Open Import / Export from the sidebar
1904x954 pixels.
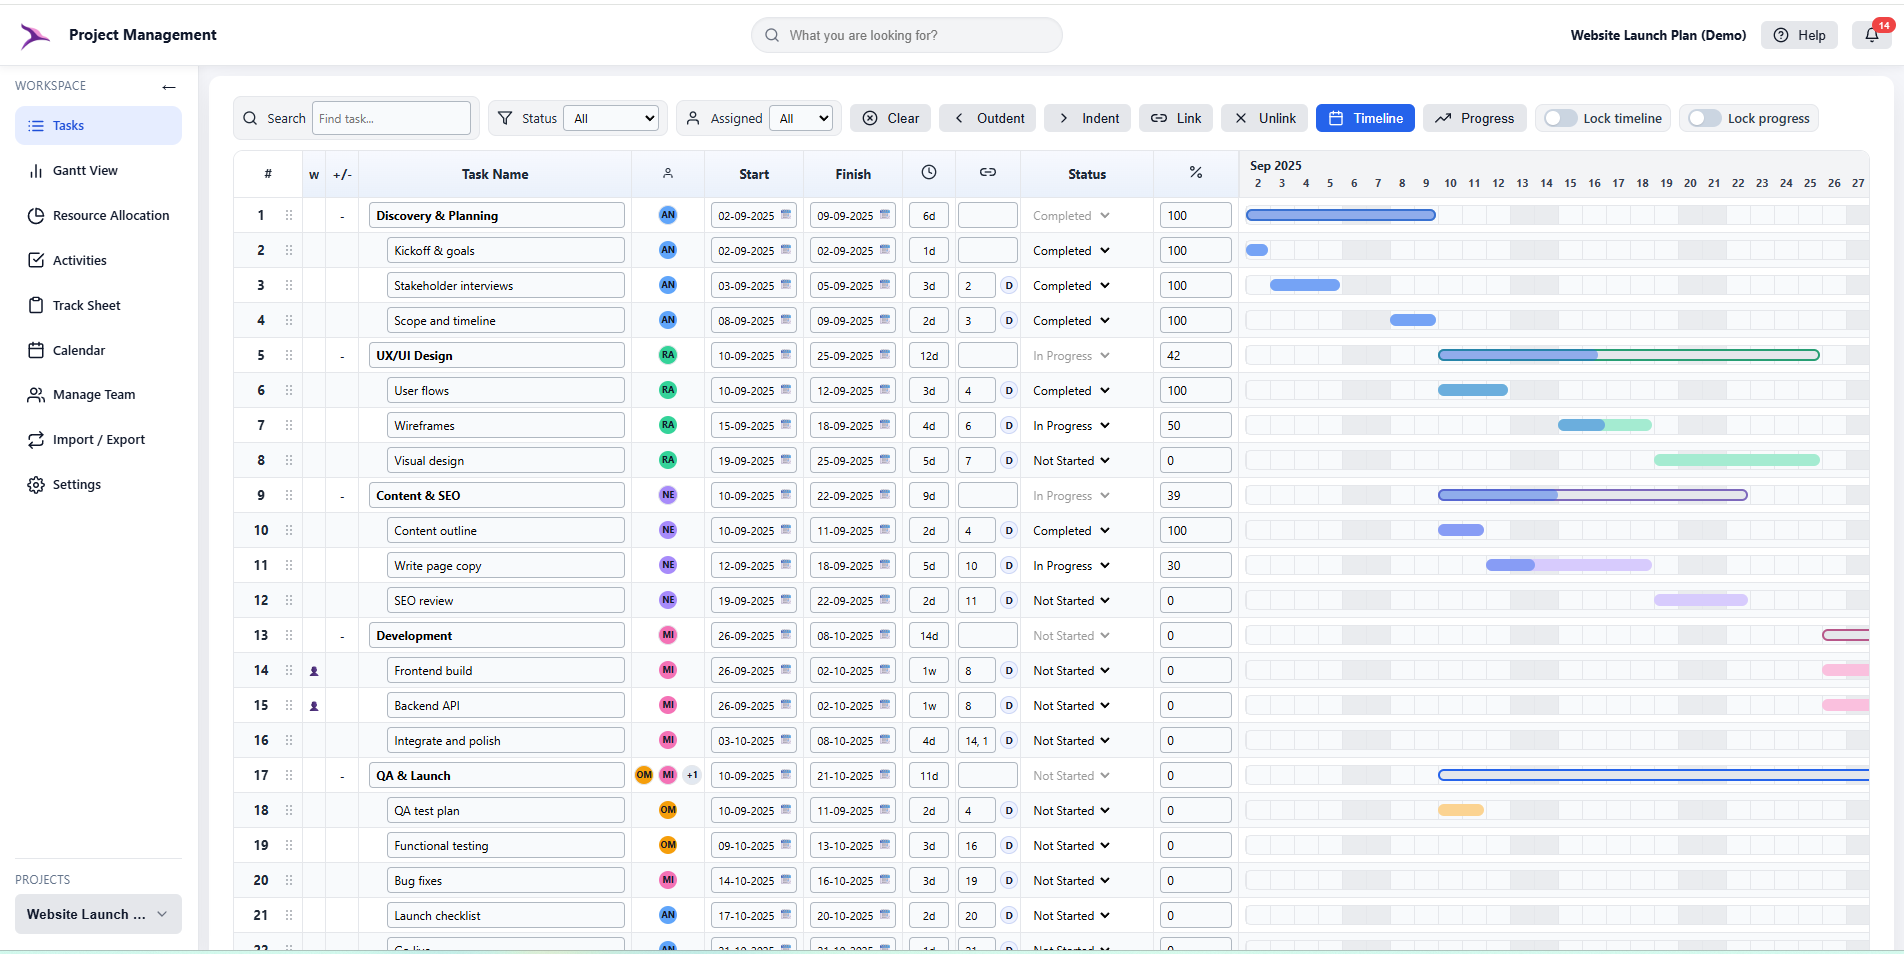36,439
